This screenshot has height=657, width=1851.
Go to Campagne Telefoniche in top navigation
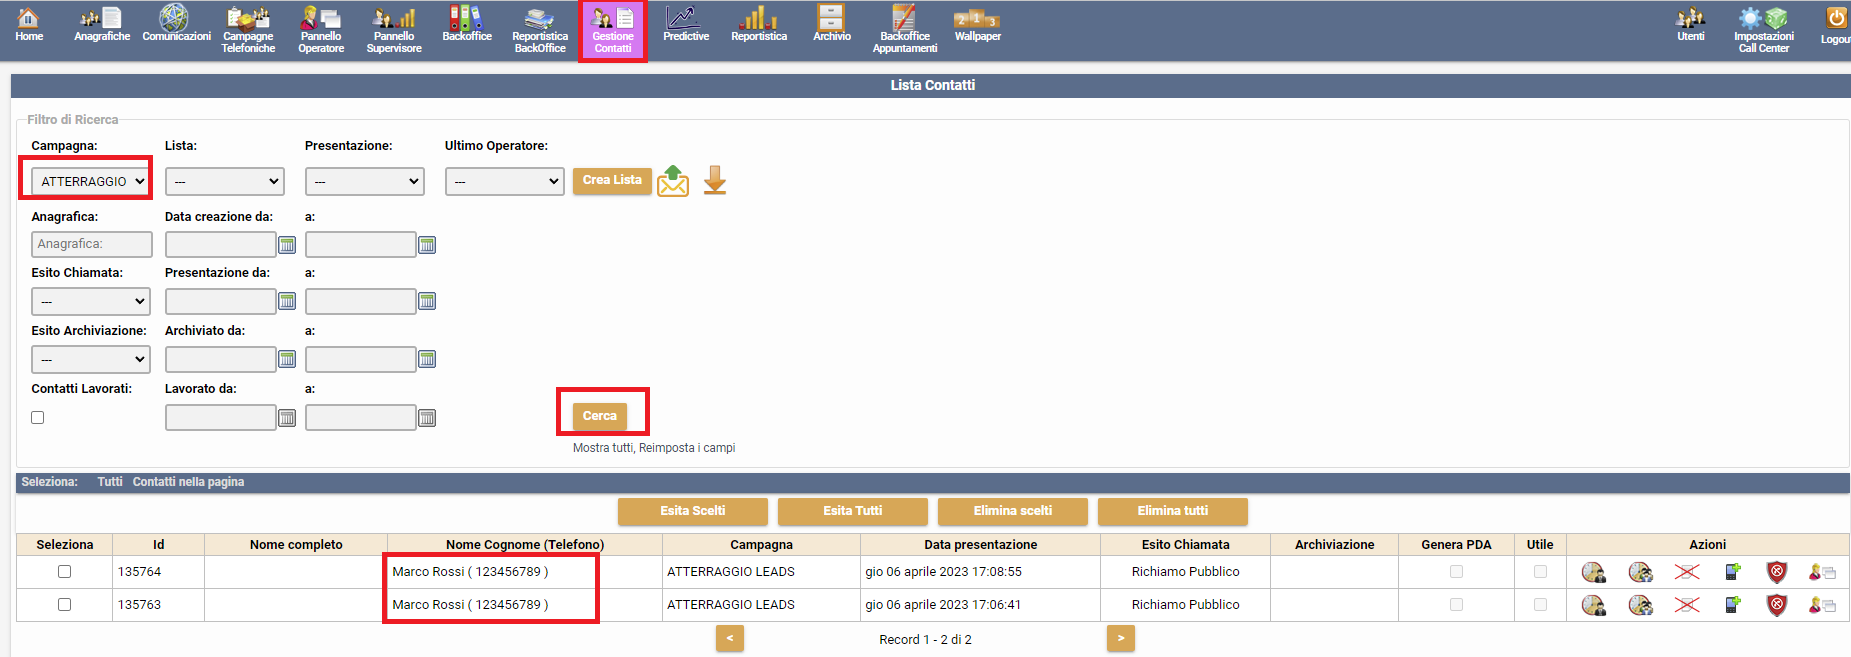[248, 30]
